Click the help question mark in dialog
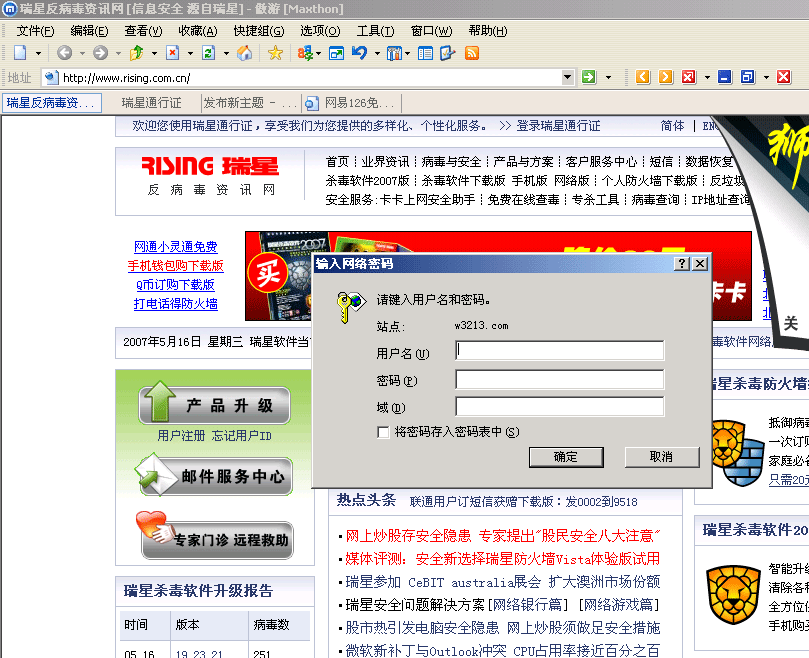809x658 pixels. tap(682, 264)
